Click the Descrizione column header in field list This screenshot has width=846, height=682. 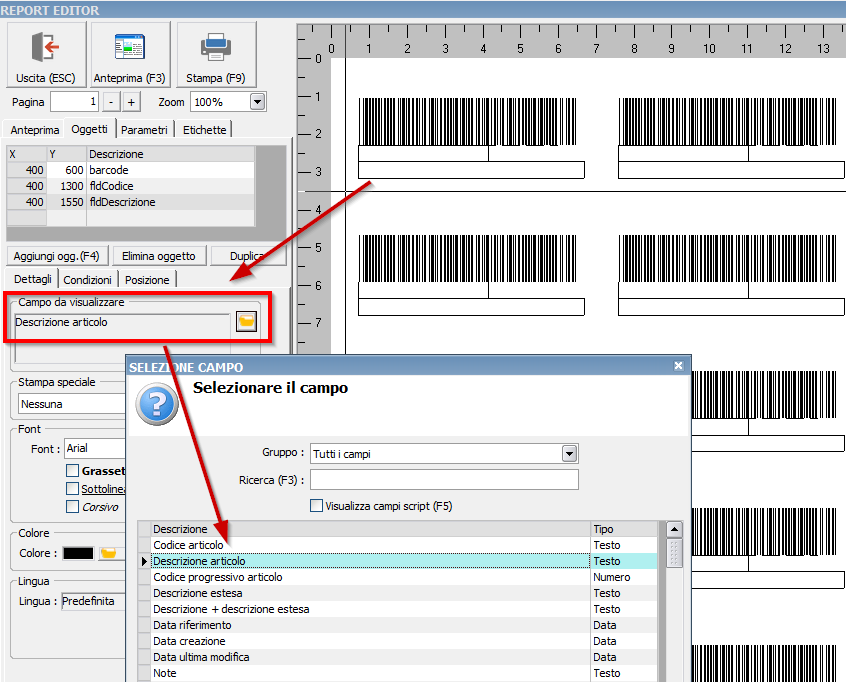[371, 529]
